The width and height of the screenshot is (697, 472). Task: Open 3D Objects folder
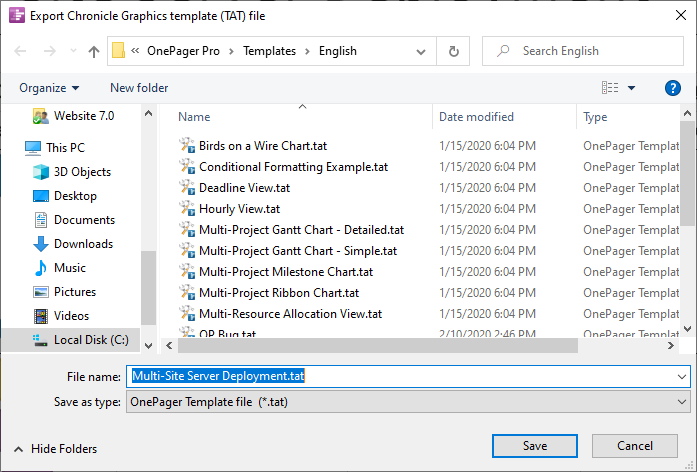72,172
